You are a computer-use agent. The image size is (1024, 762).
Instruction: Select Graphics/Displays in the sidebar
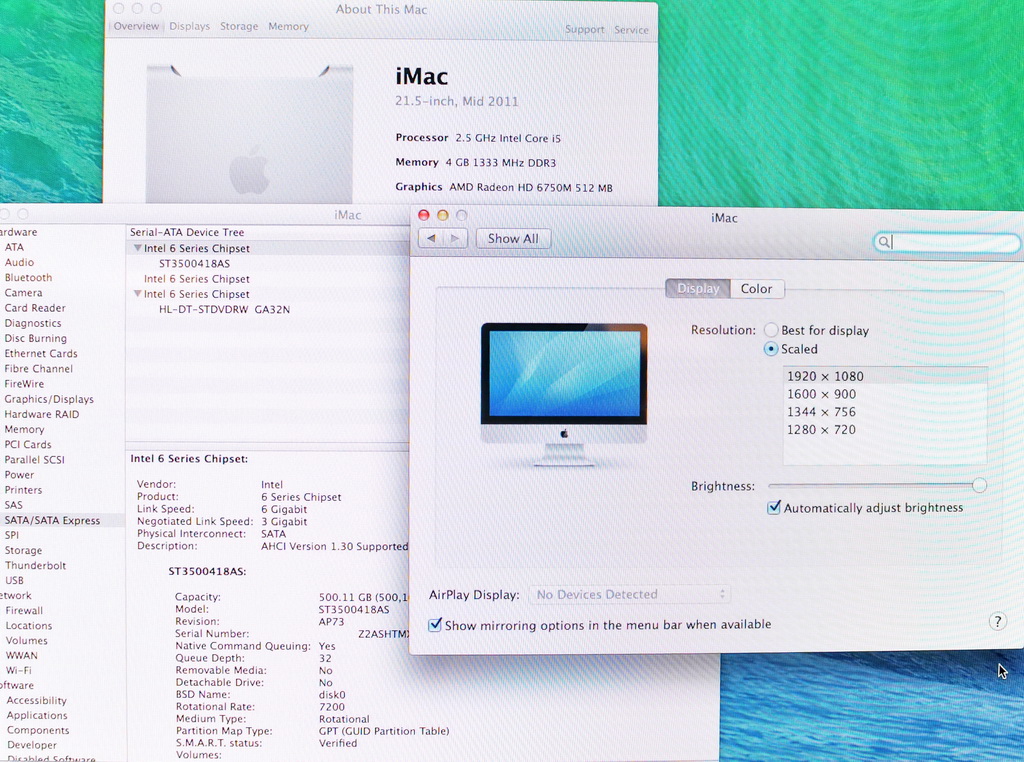point(49,399)
